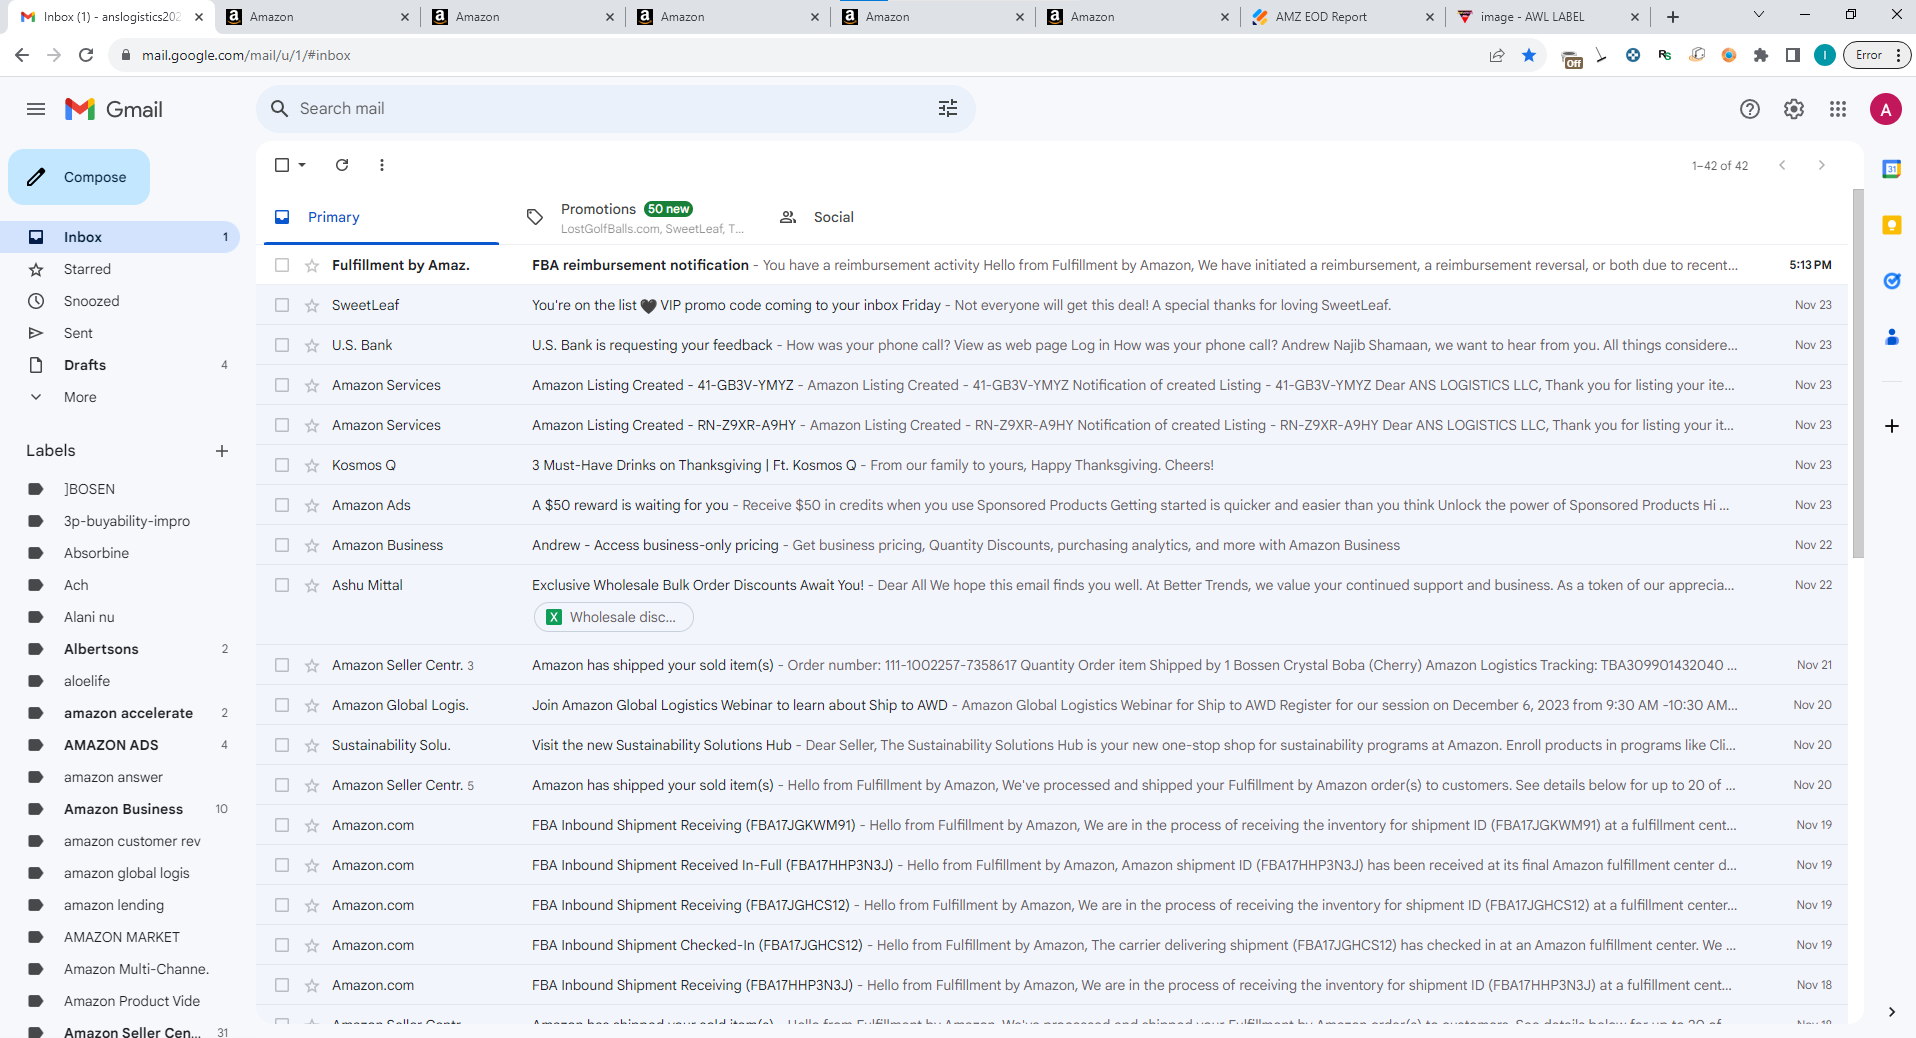Select the SweetLeaf email checkbox
1916x1038 pixels.
tap(282, 305)
